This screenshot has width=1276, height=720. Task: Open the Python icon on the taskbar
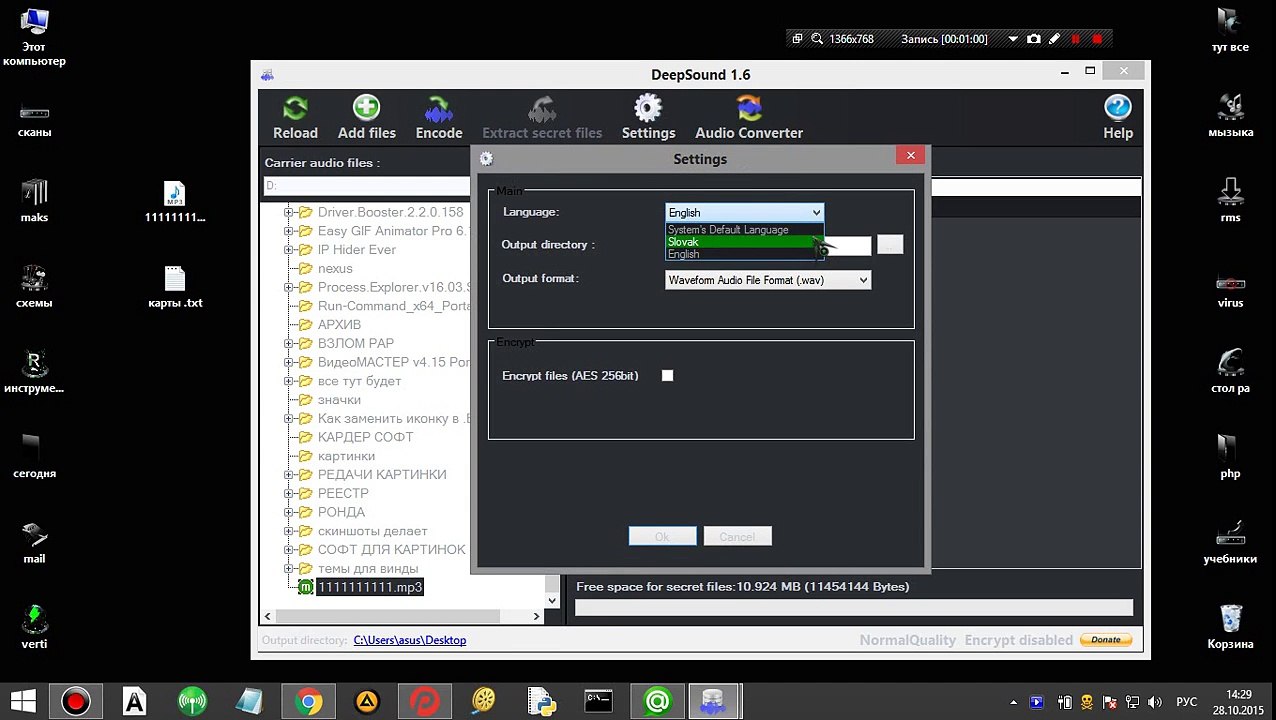(x=541, y=702)
